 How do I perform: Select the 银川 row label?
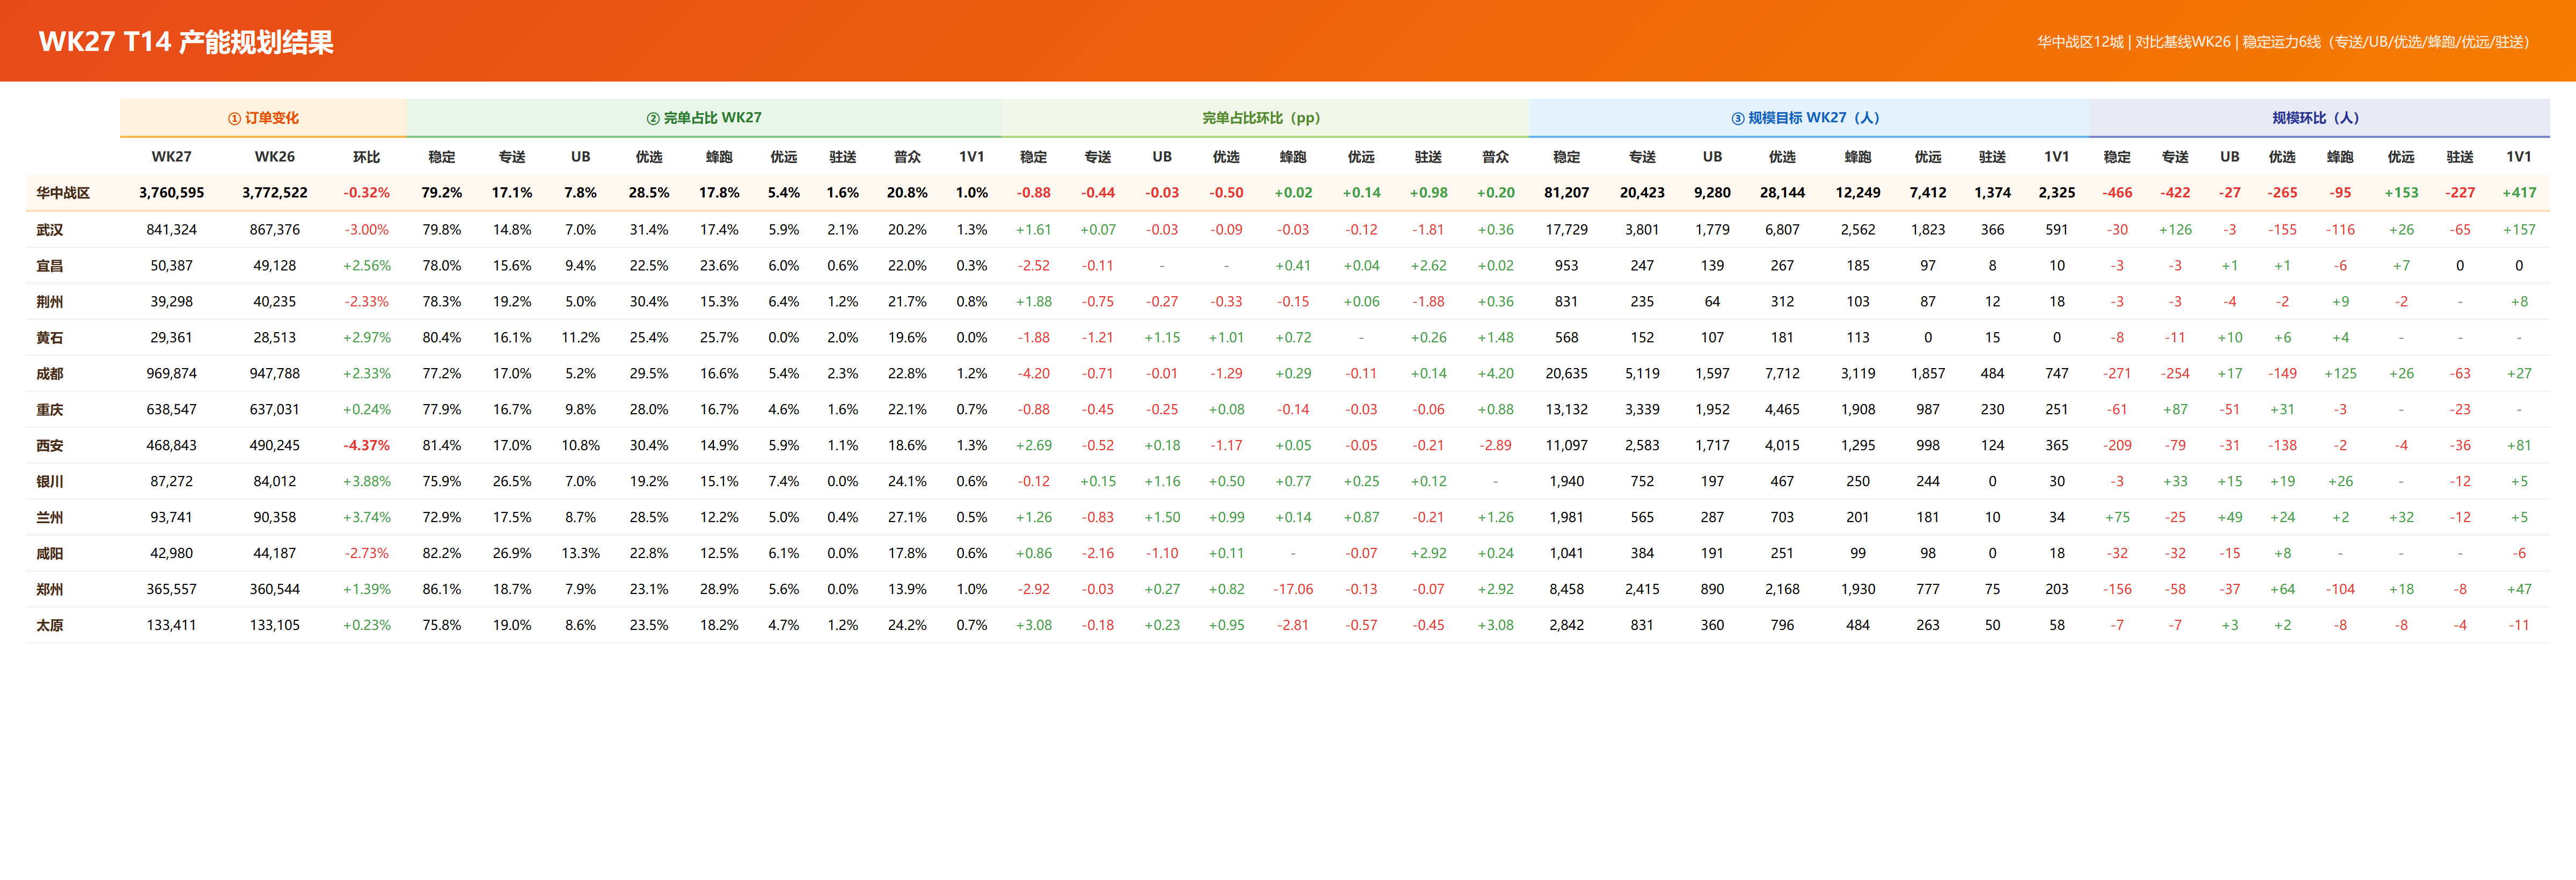(x=50, y=482)
